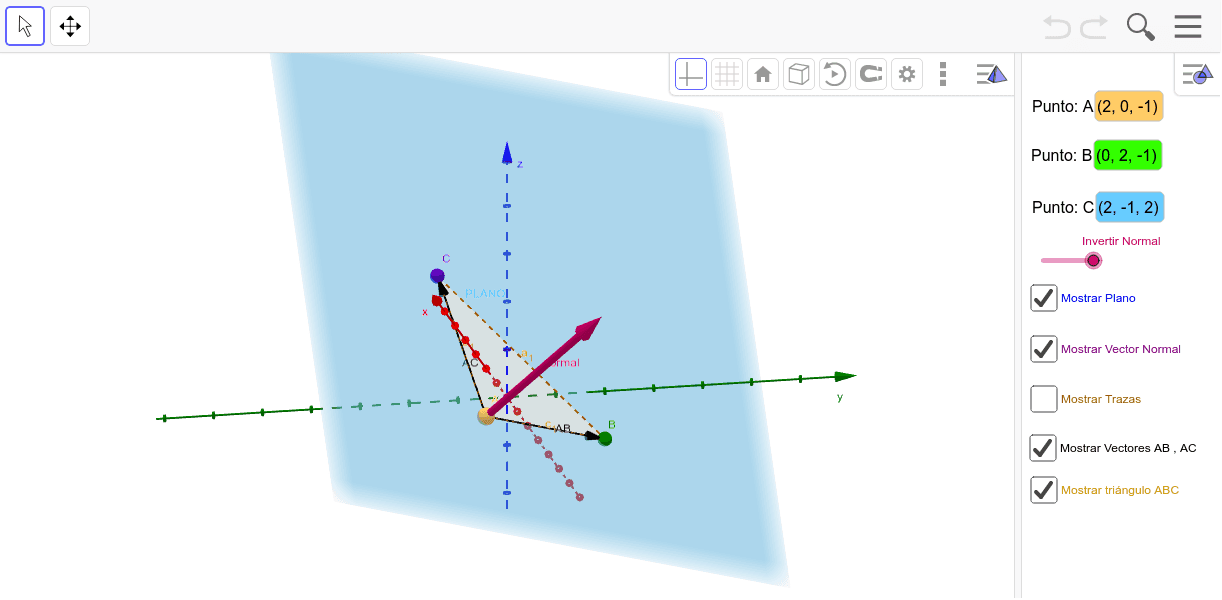Enable Mostrar Trazas checkbox

[1044, 399]
